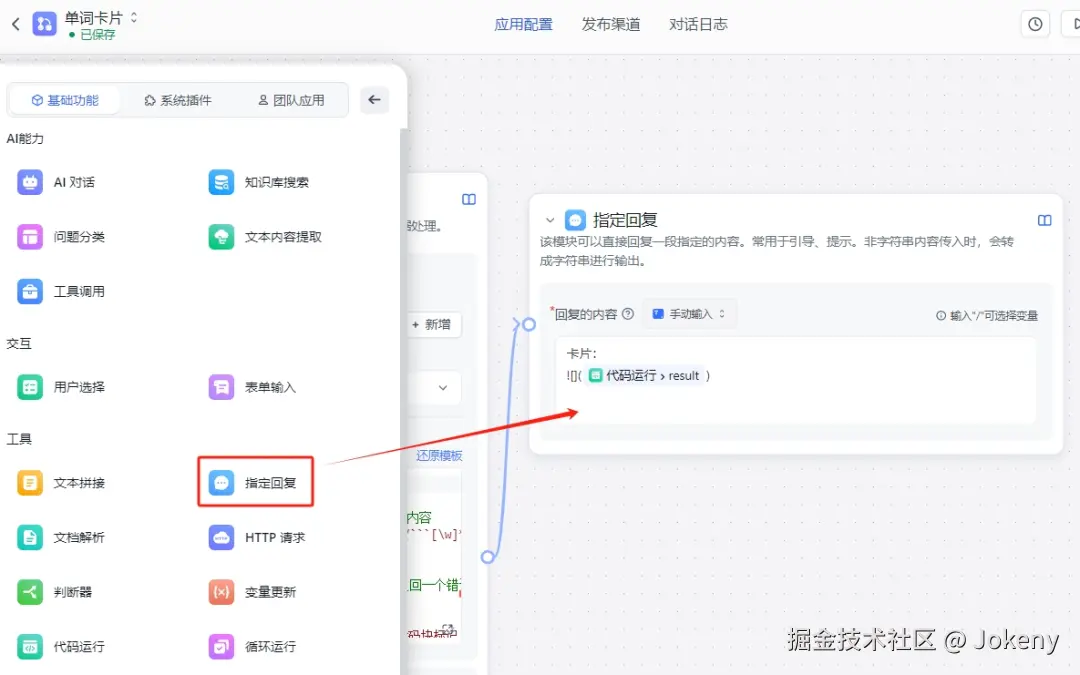Viewport: 1080px width, 675px height.
Task: Open the 应用配置 tab
Action: click(523, 25)
